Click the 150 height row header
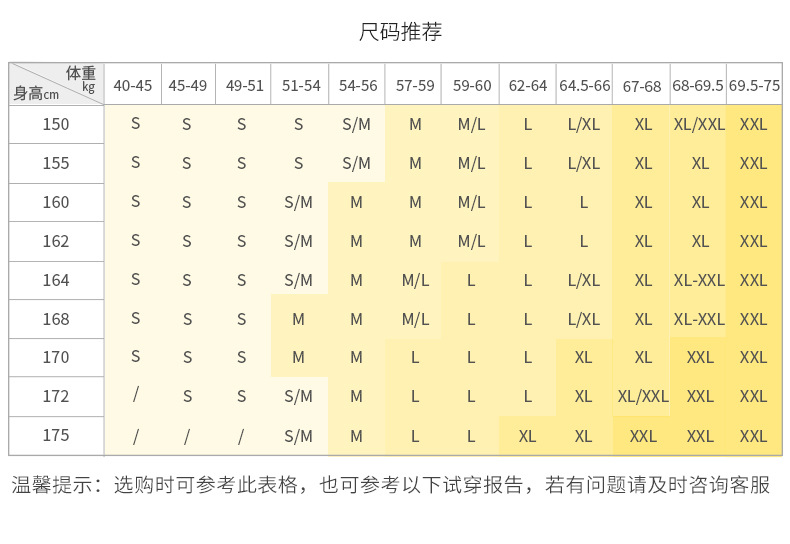Image resolution: width=790 pixels, height=544 pixels. click(x=56, y=124)
